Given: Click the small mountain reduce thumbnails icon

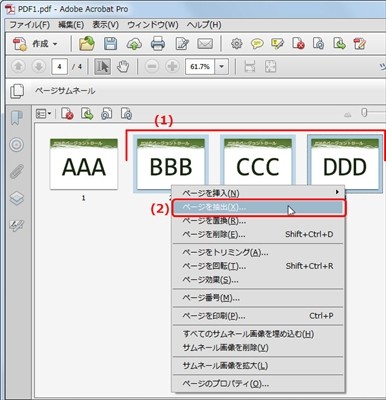Looking at the screenshot, I should 348,115.
